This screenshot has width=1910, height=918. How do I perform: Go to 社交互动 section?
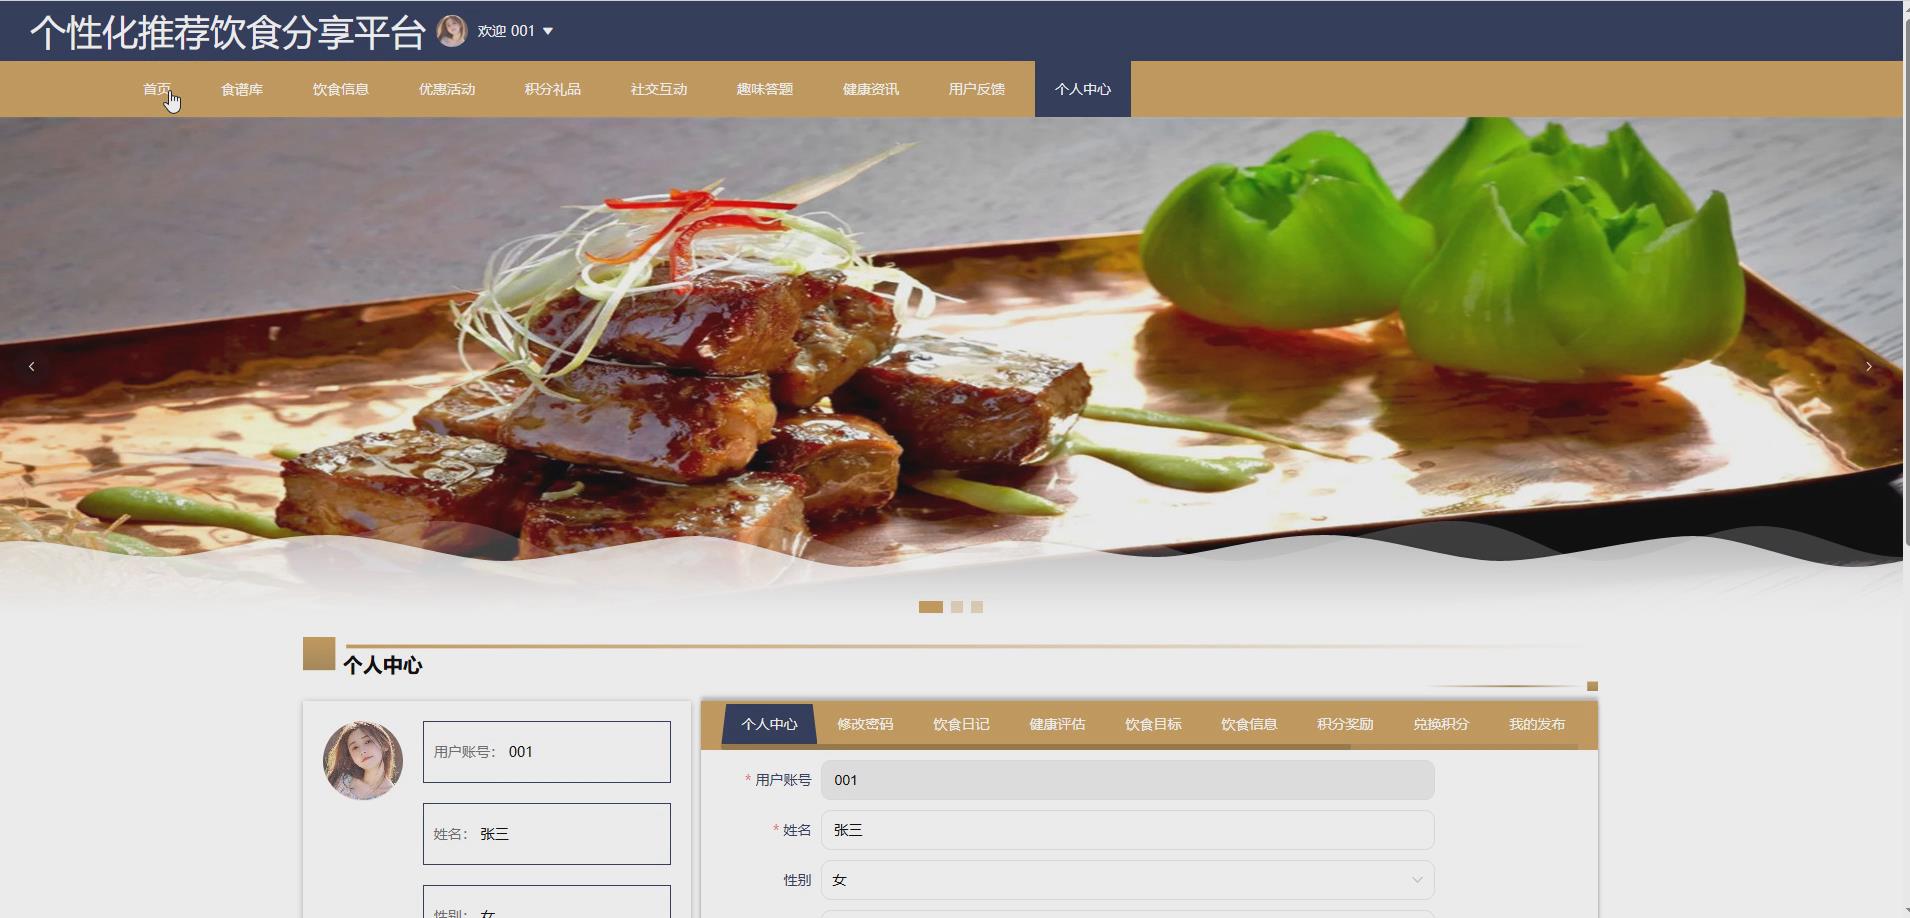[659, 89]
